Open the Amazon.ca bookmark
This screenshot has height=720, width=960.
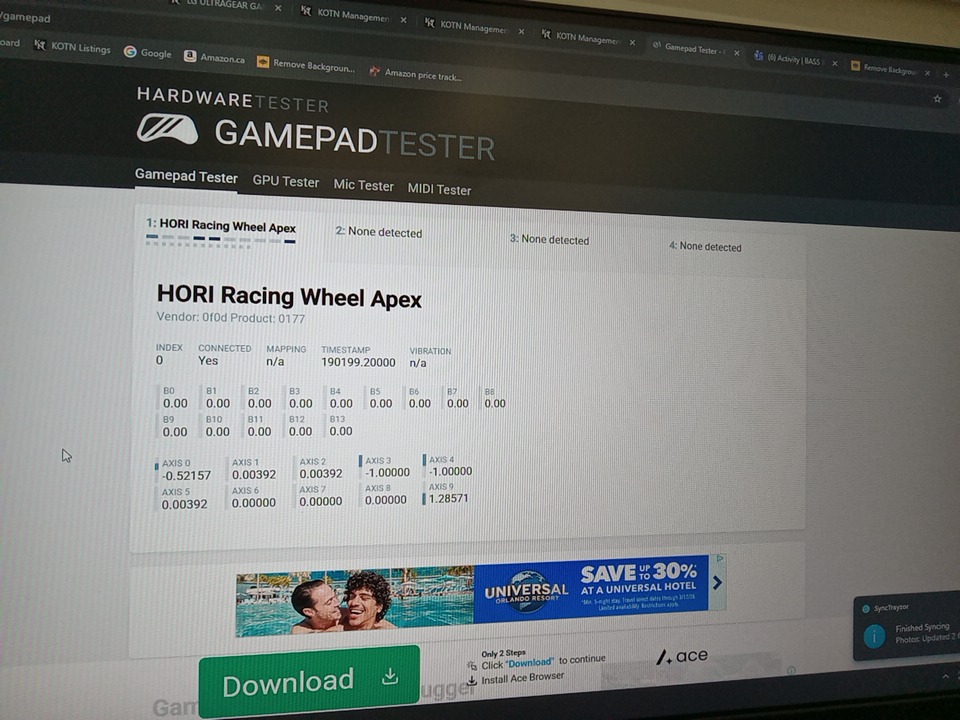click(x=214, y=58)
